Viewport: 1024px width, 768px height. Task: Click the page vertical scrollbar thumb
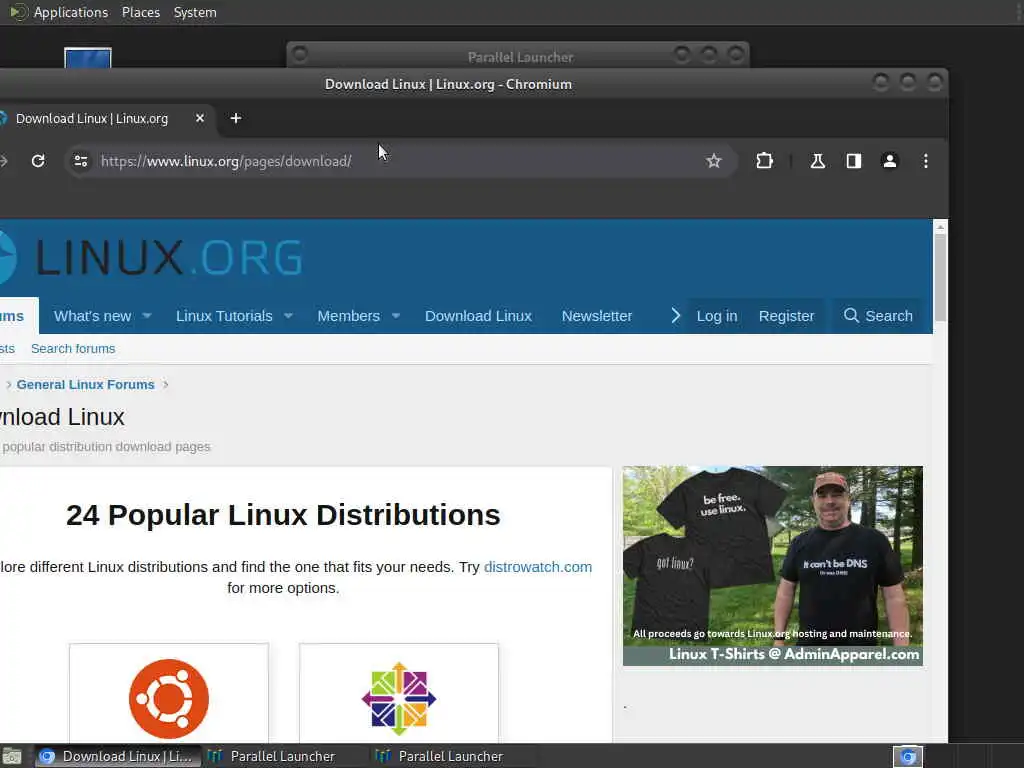pos(940,277)
